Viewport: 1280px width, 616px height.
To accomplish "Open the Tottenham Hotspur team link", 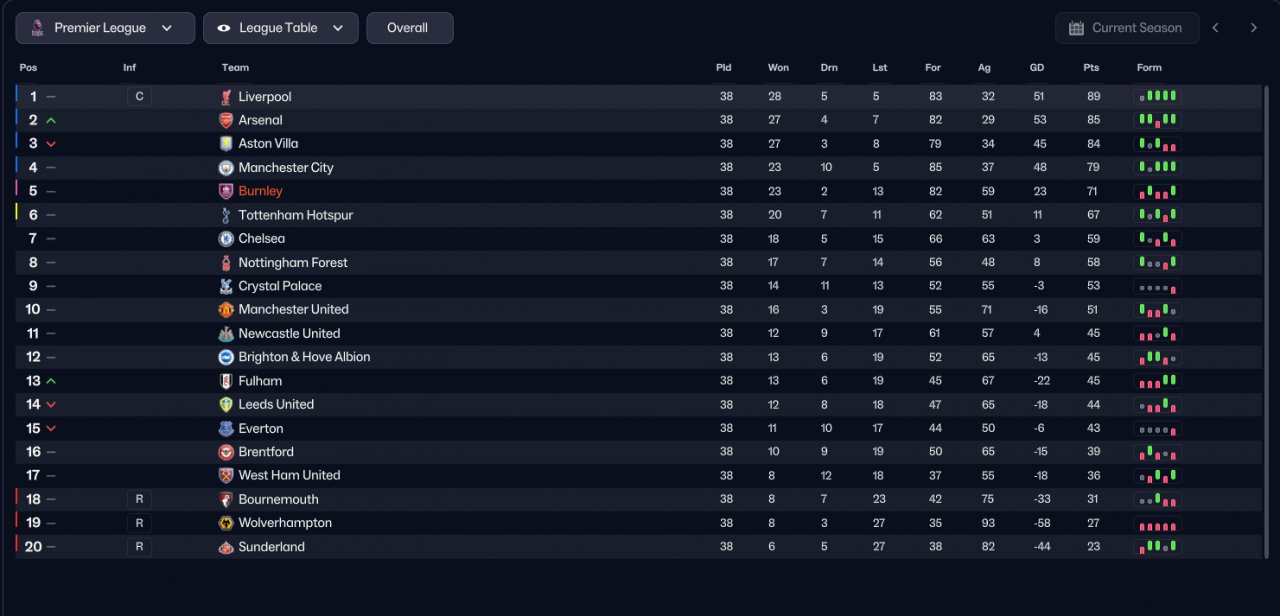I will [x=296, y=215].
